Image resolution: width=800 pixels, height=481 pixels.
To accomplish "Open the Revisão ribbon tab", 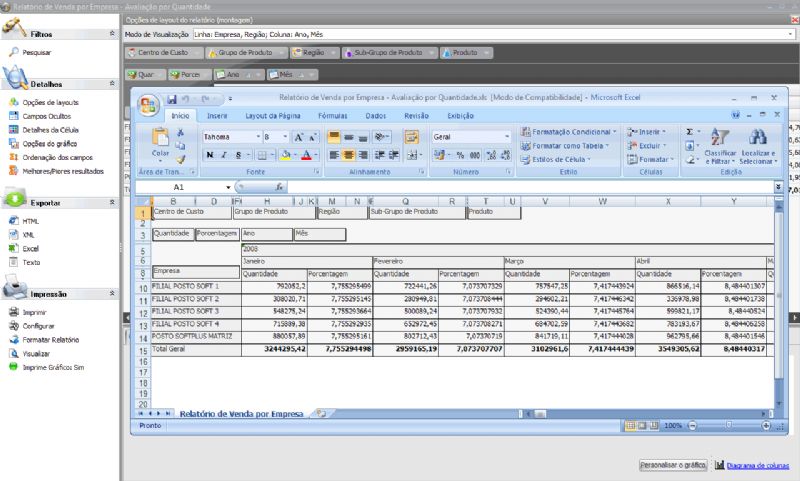I will coord(416,116).
